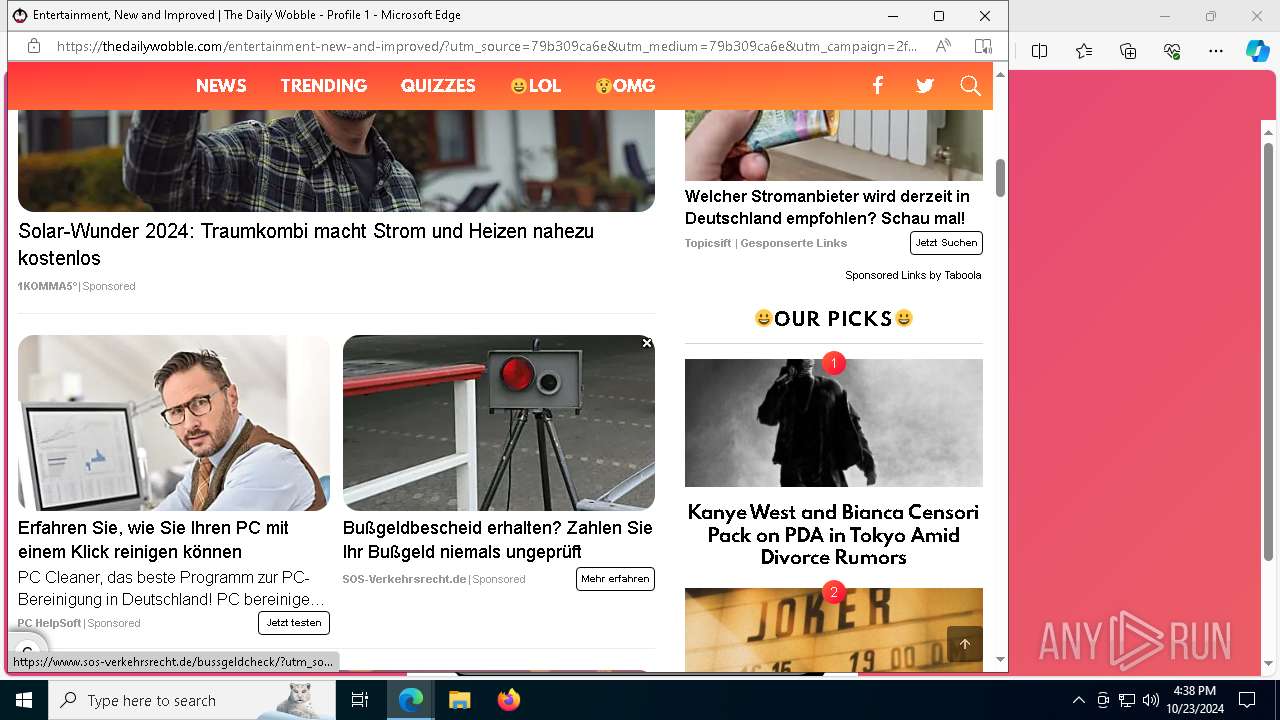Open the search magnifier in site header
The image size is (1280, 720).
pos(970,86)
